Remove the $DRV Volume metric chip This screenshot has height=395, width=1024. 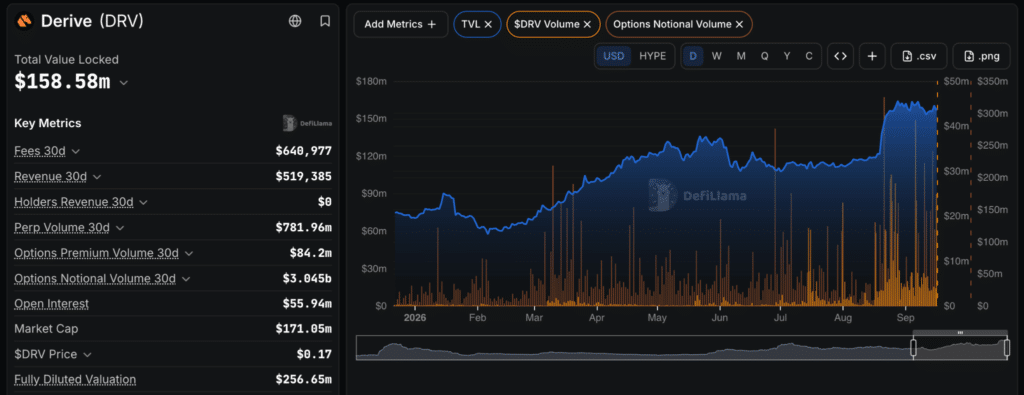(587, 24)
